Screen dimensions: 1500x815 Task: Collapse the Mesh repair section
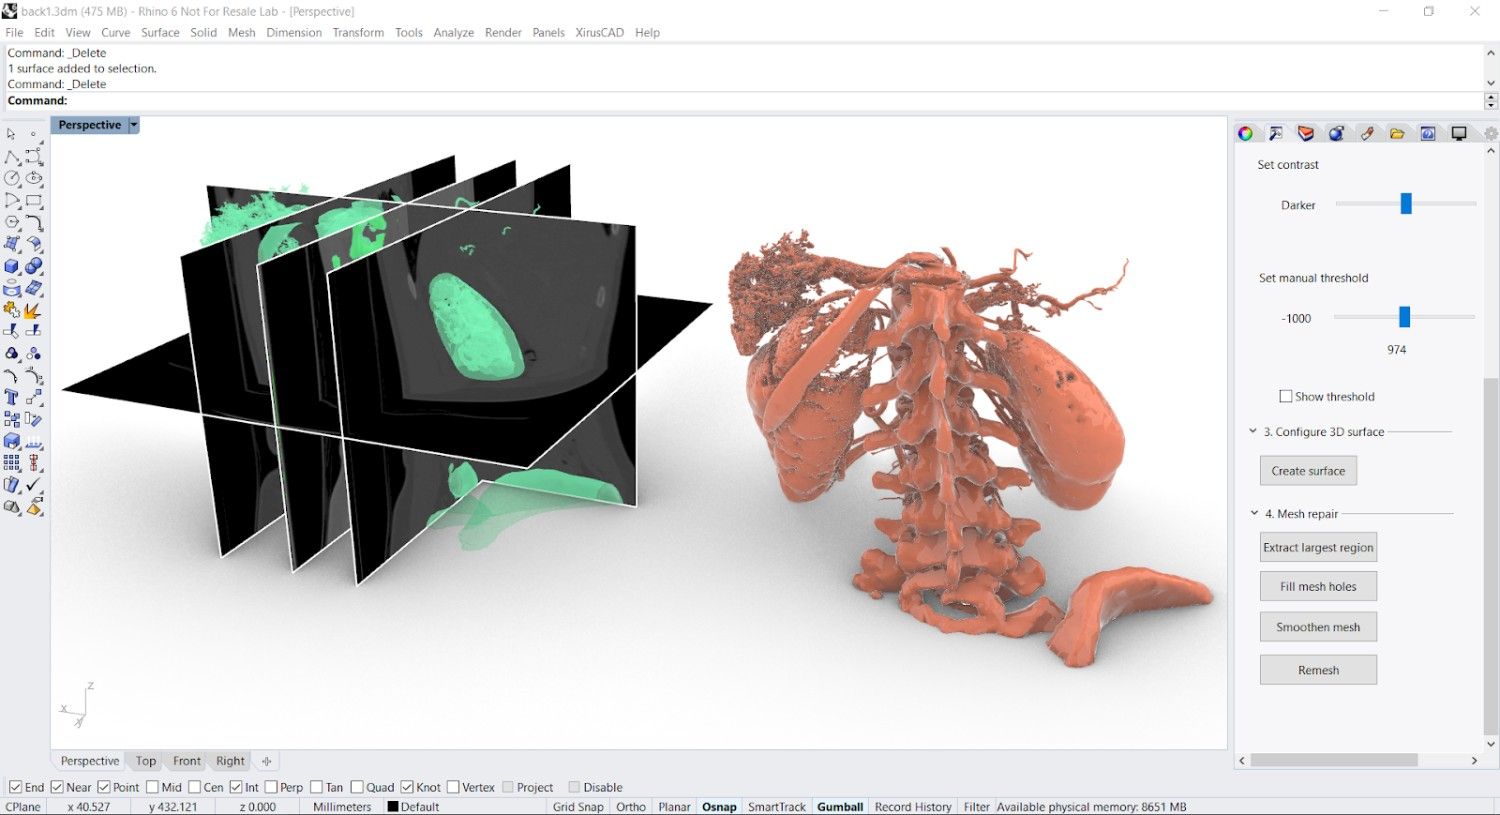[1253, 512]
